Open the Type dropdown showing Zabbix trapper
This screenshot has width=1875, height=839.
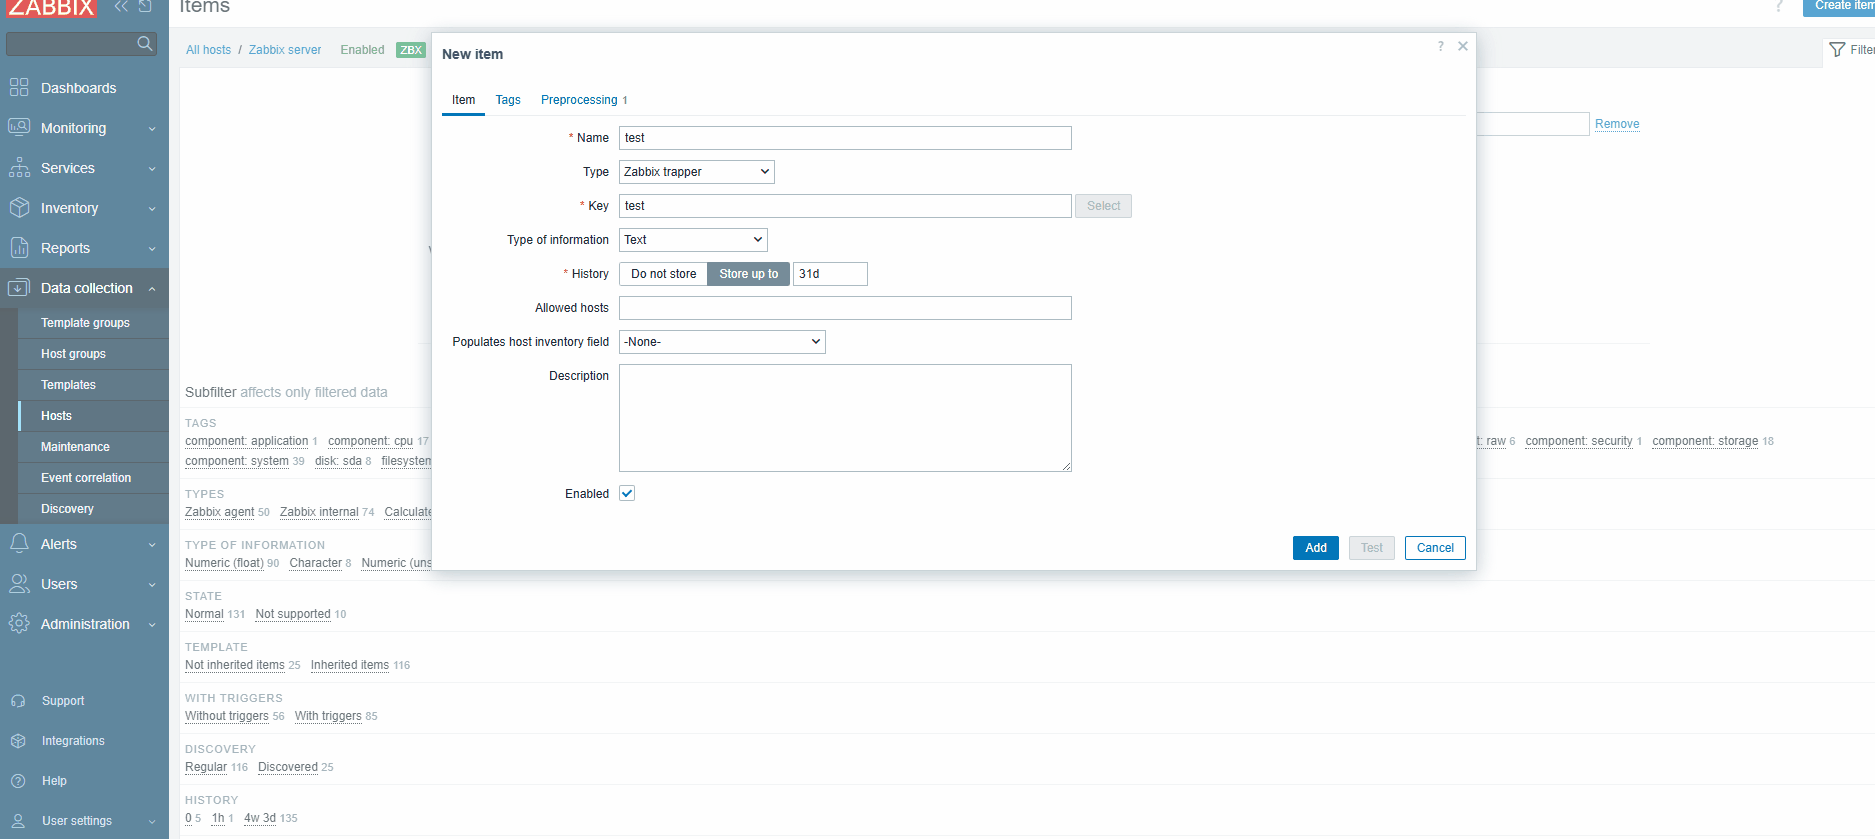[x=696, y=172]
